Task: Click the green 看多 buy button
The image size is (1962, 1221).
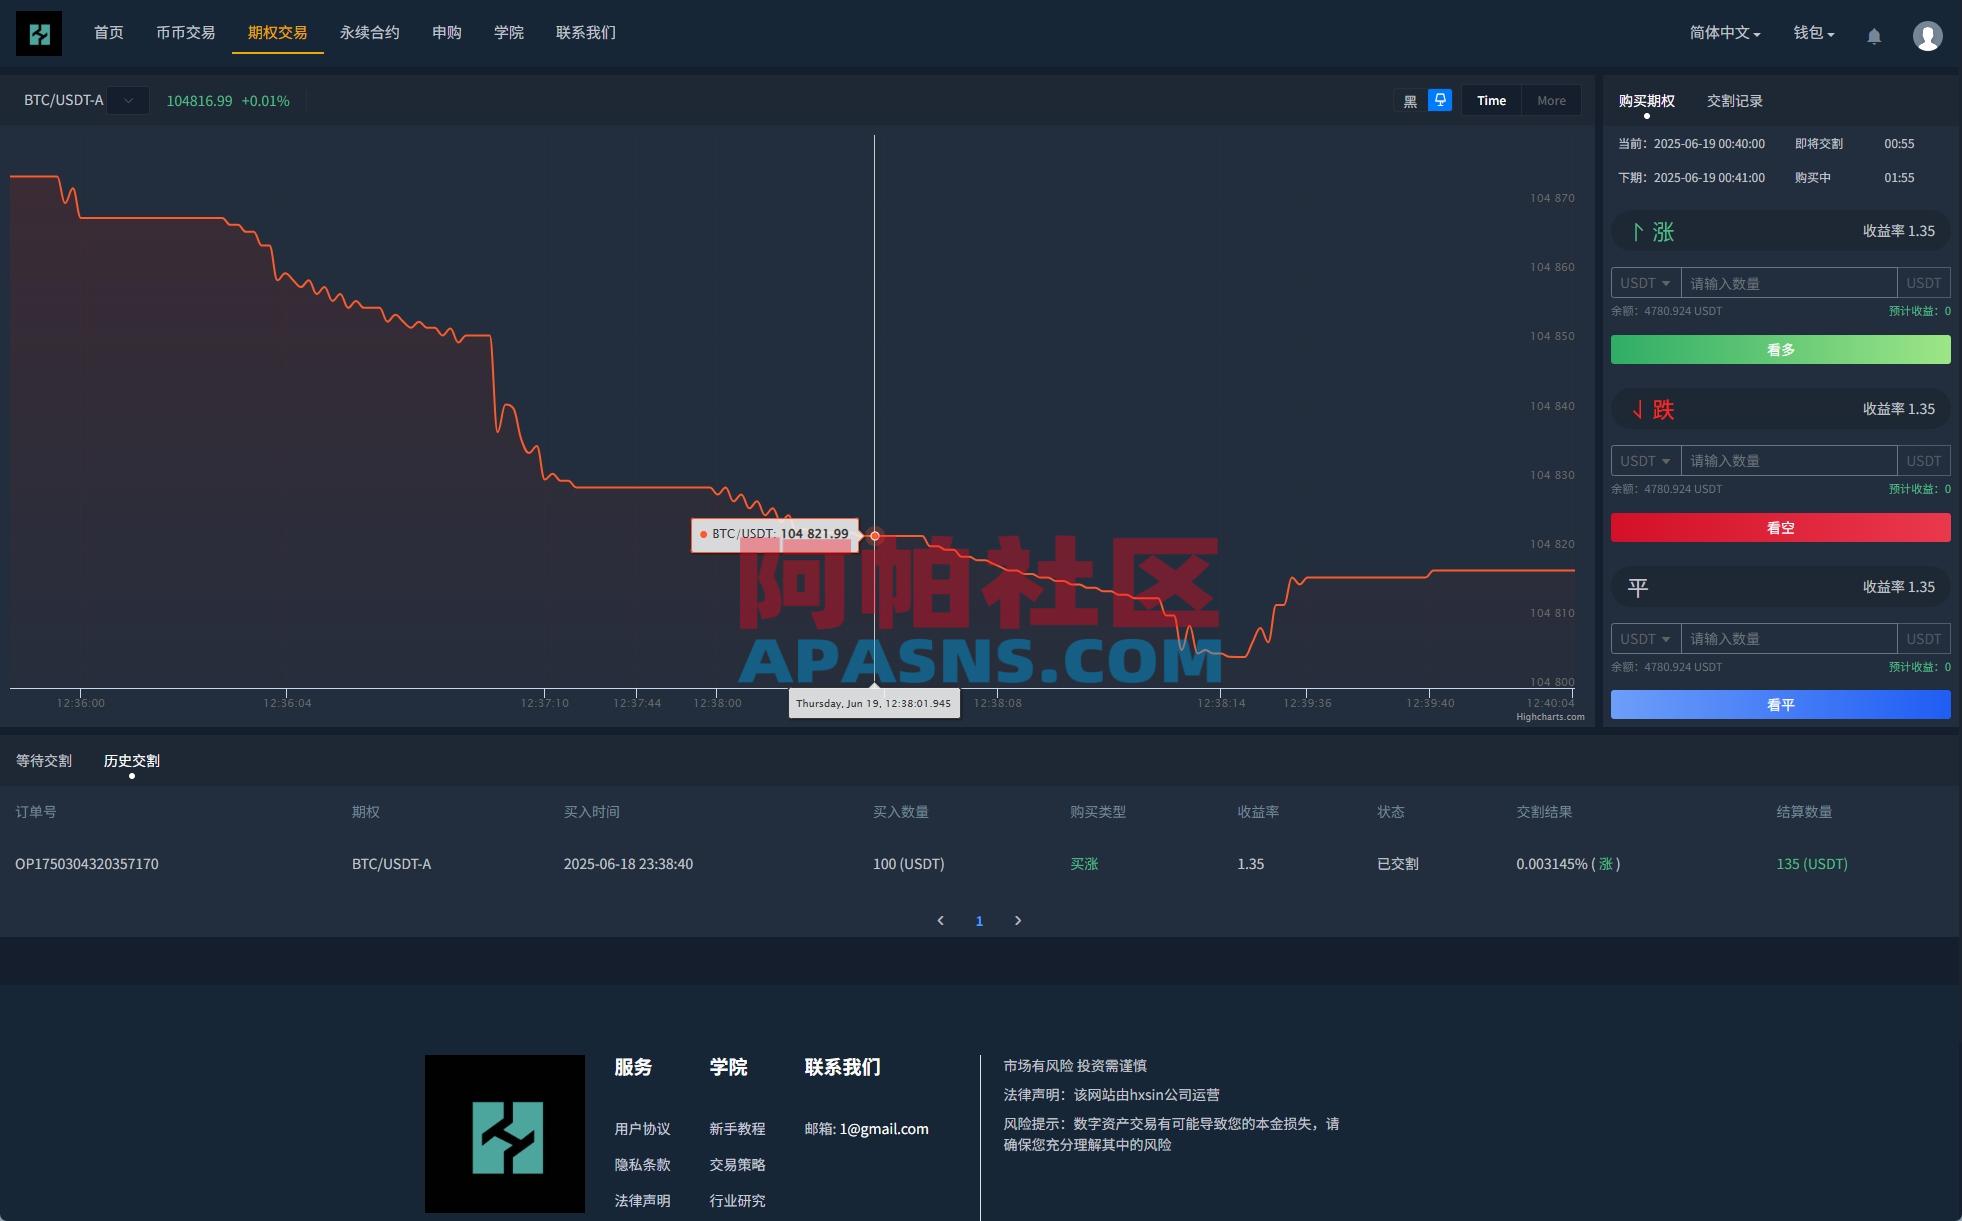Action: (x=1780, y=349)
